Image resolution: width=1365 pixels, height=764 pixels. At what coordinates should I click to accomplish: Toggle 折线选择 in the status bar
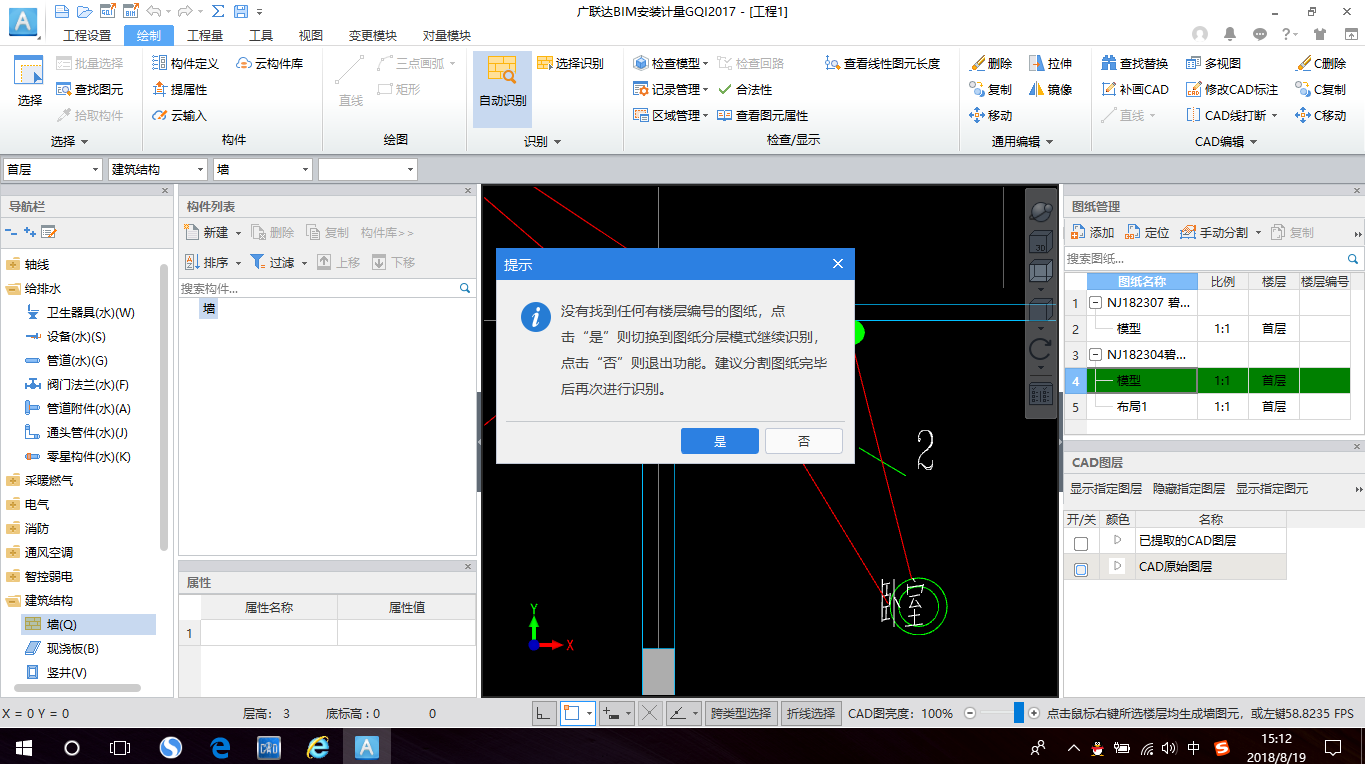pos(811,713)
